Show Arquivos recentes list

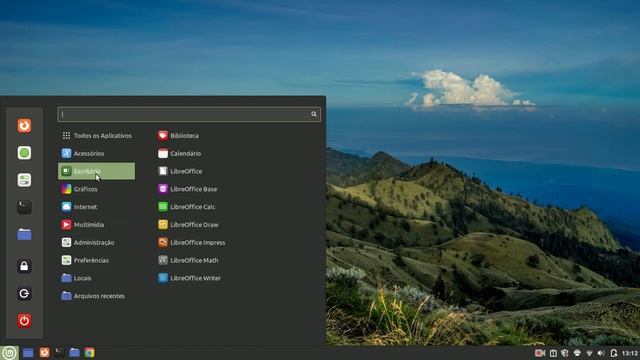(96, 296)
